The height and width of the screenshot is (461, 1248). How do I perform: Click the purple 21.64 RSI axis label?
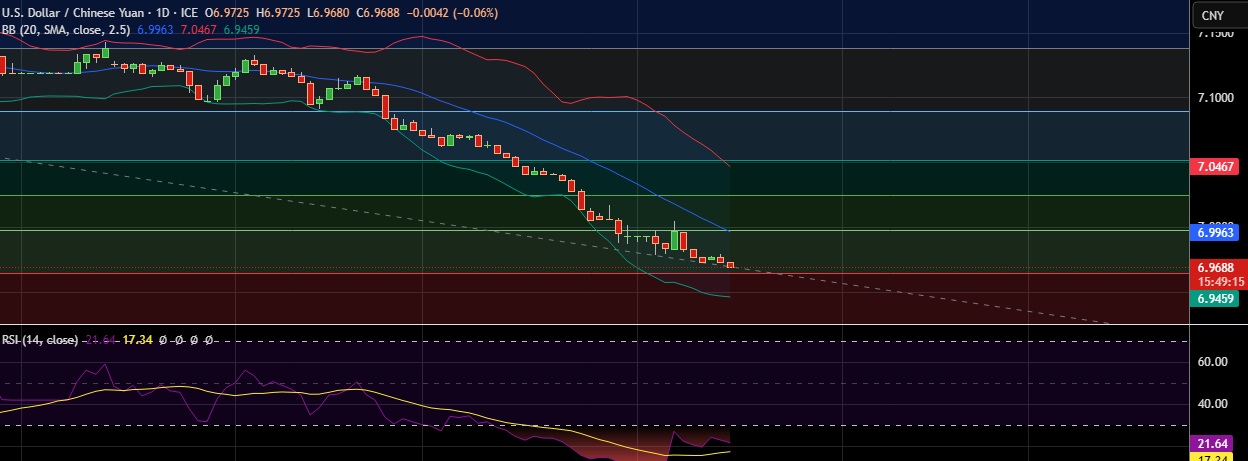[1211, 443]
